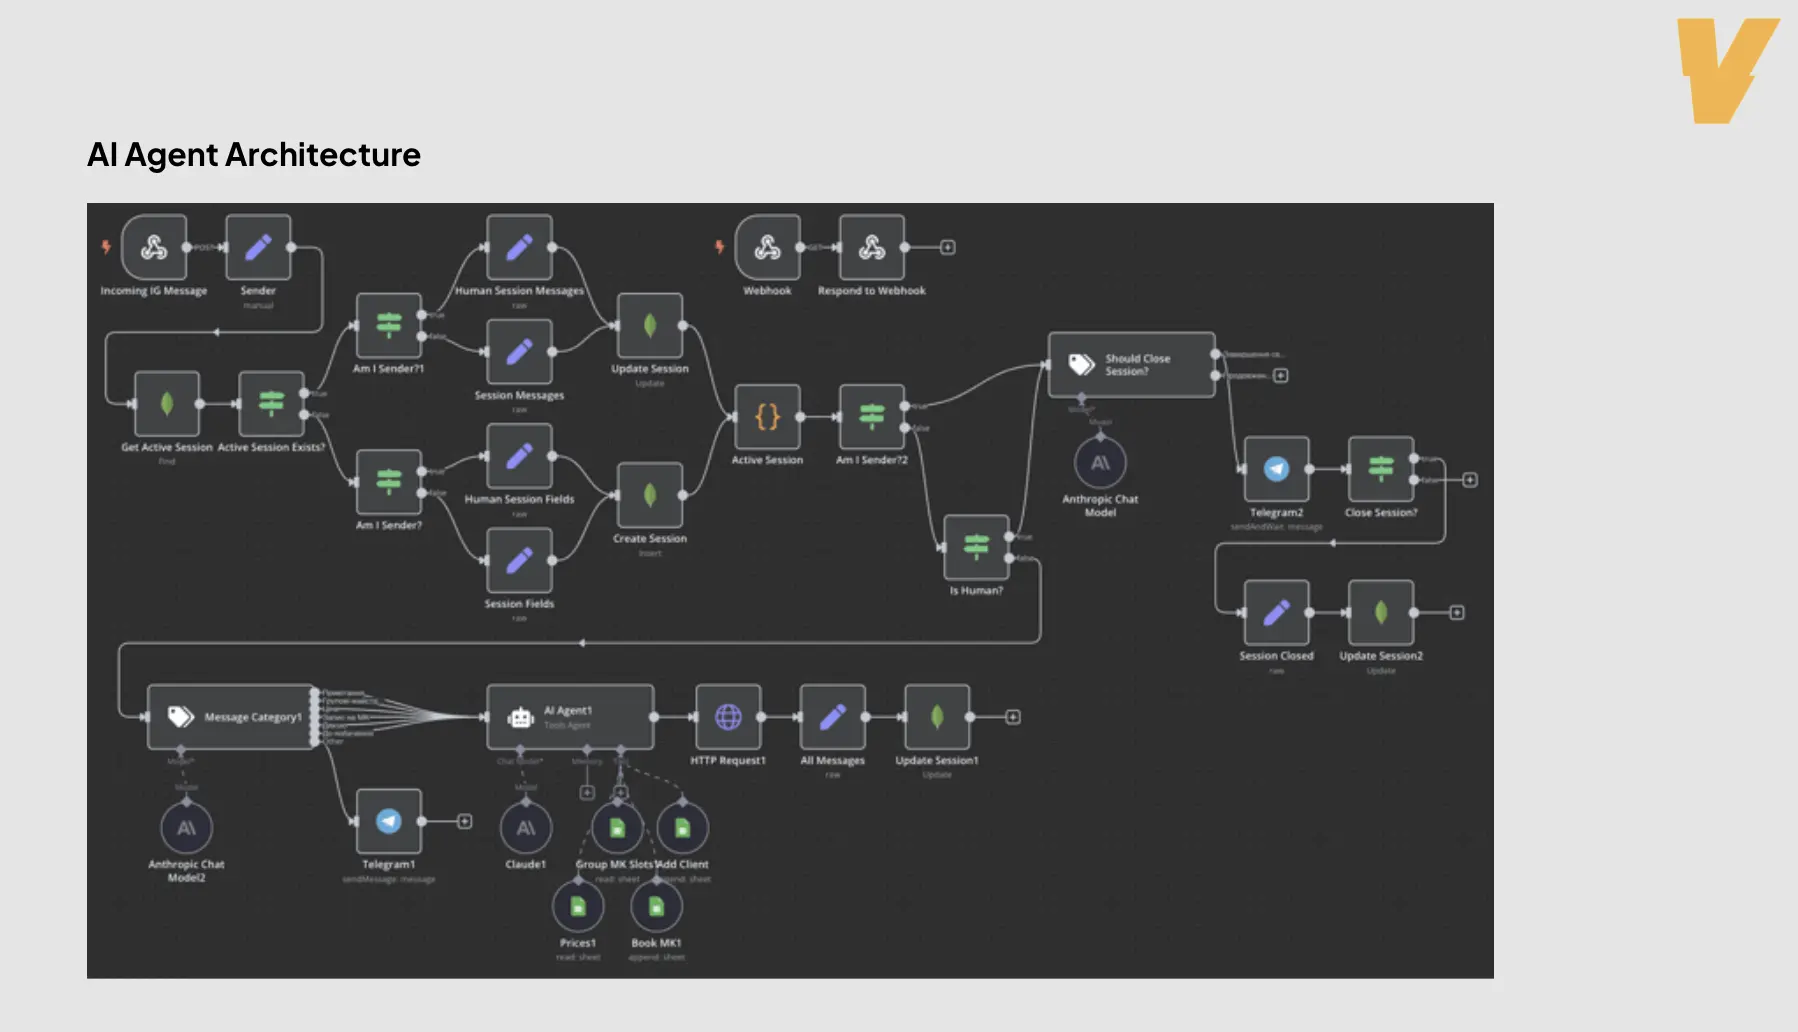Select the Get Active Session MongoDB node
This screenshot has width=1798, height=1032.
click(x=165, y=404)
